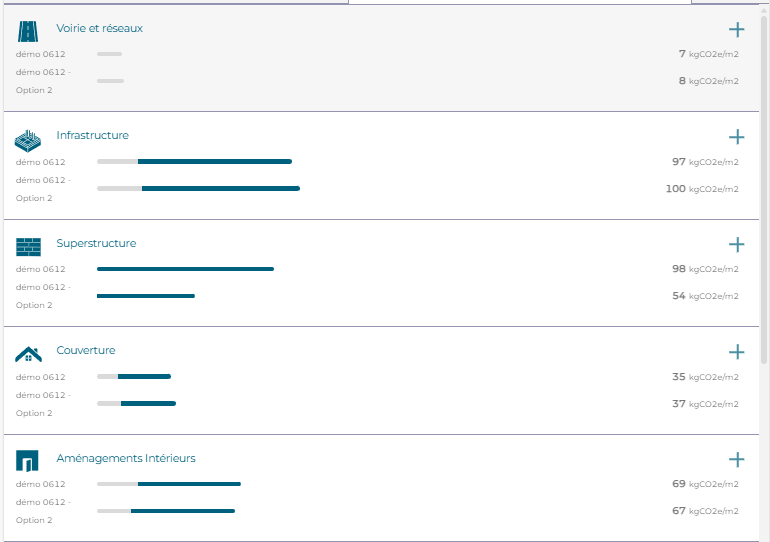Expand the Infrastructure section using plus

click(736, 137)
